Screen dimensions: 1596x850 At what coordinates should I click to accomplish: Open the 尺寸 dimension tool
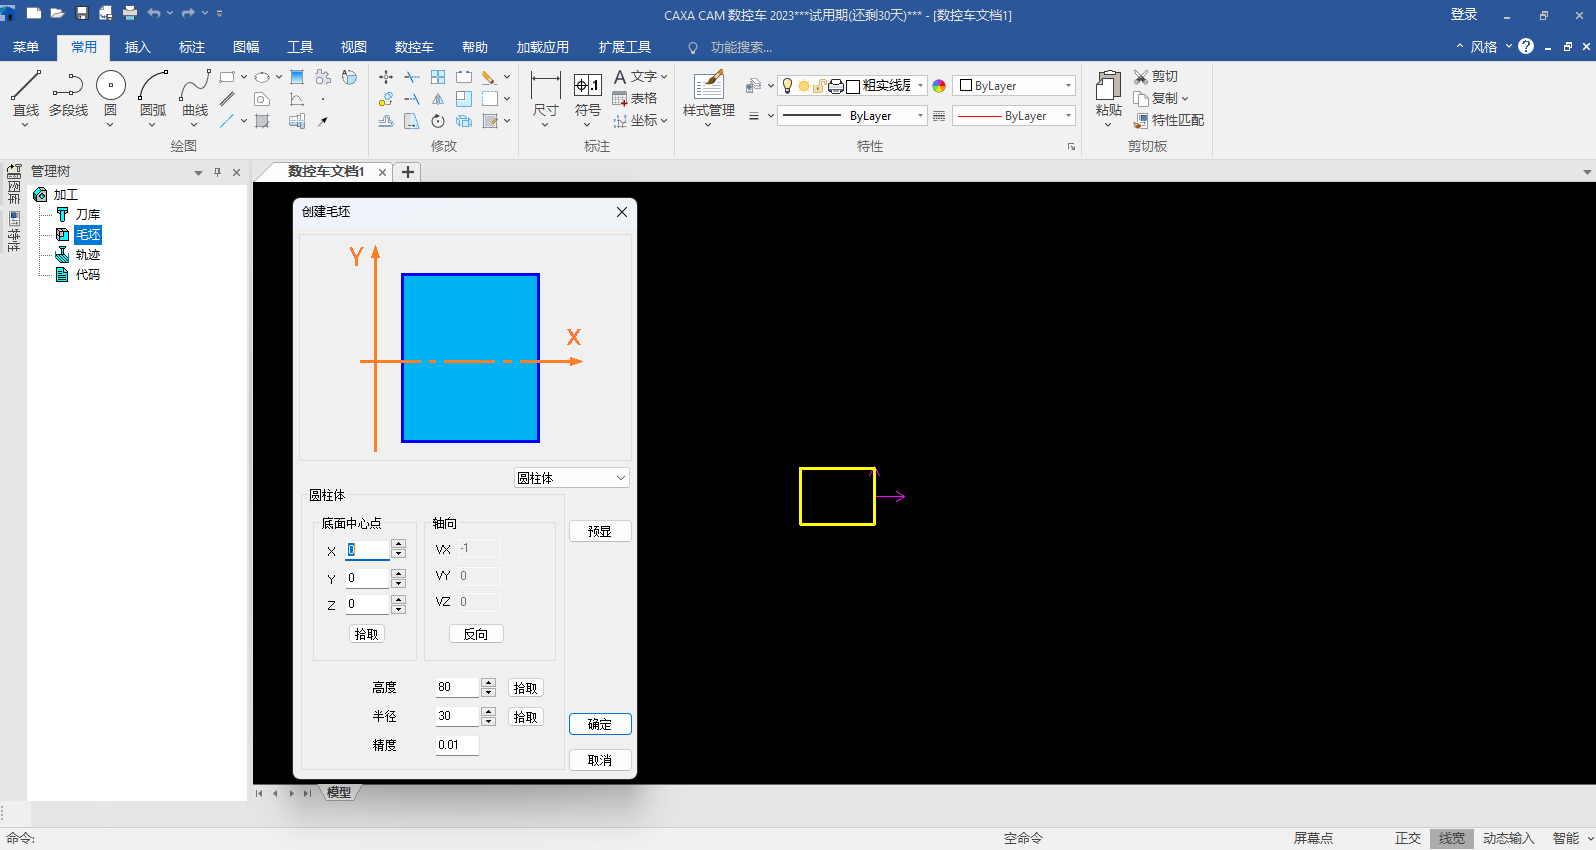(x=545, y=93)
